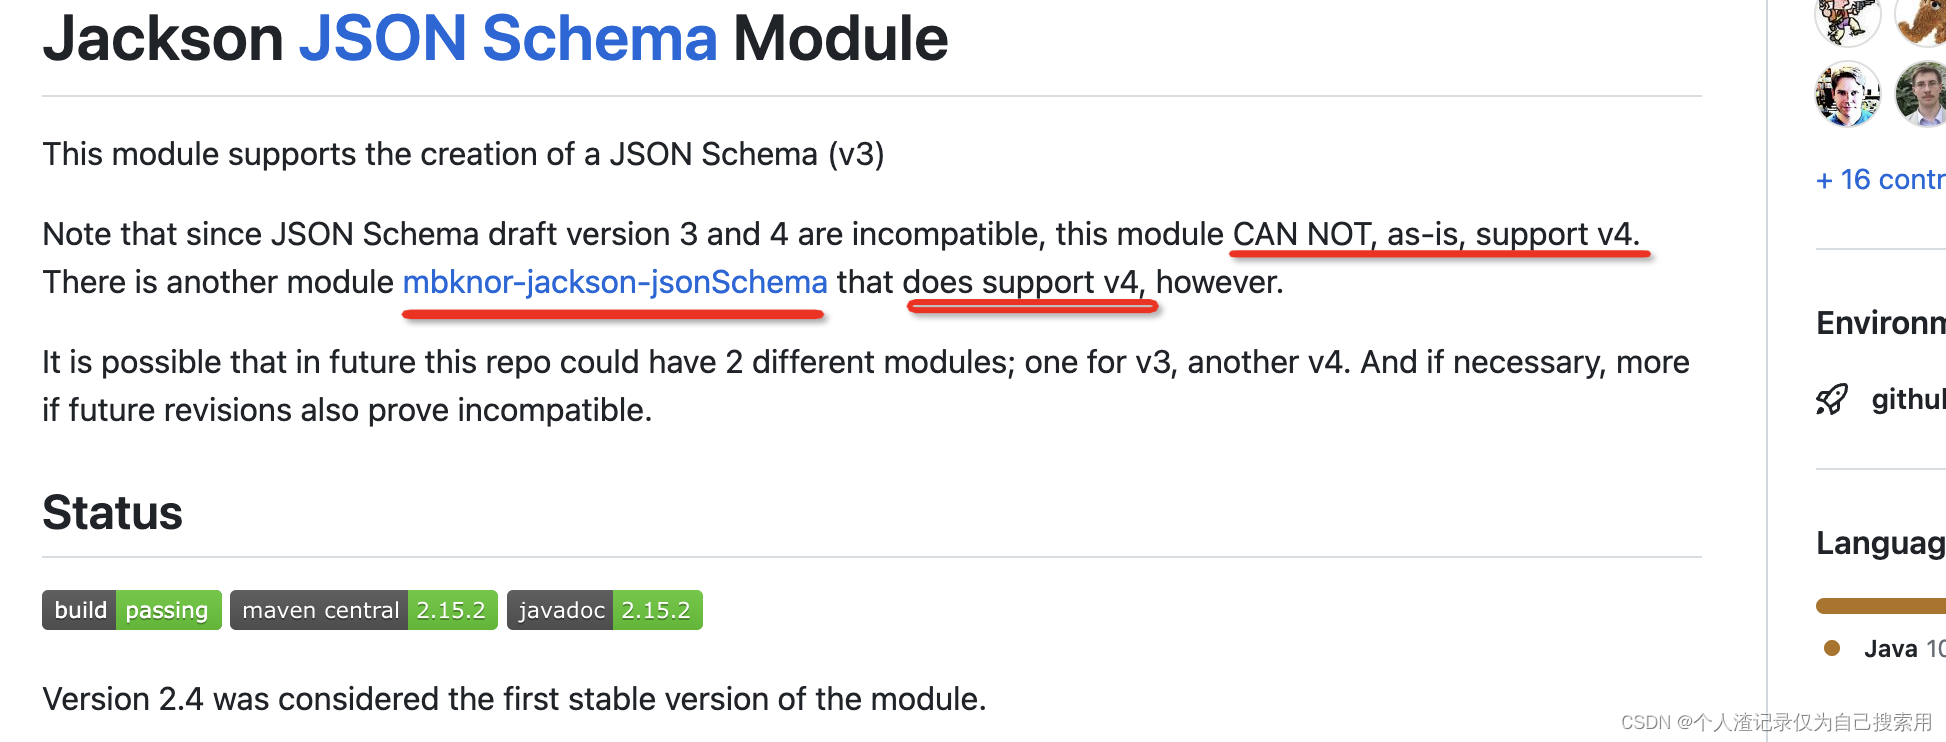1946x742 pixels.
Task: Click the green passing label on the build badge
Action: click(167, 609)
